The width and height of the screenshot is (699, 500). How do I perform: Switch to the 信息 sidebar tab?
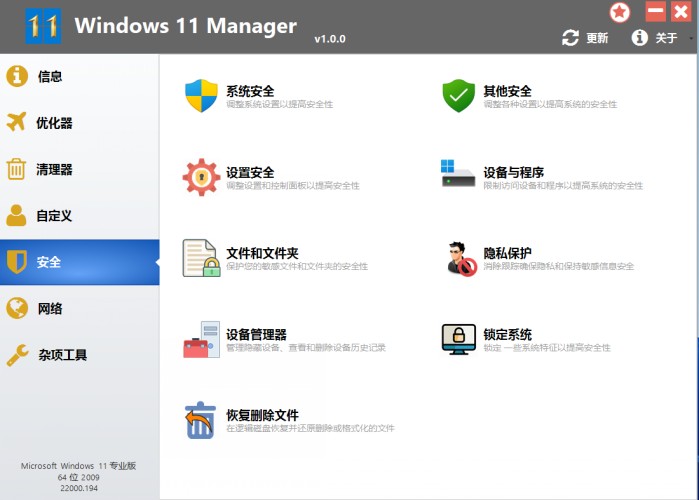pyautogui.click(x=50, y=76)
